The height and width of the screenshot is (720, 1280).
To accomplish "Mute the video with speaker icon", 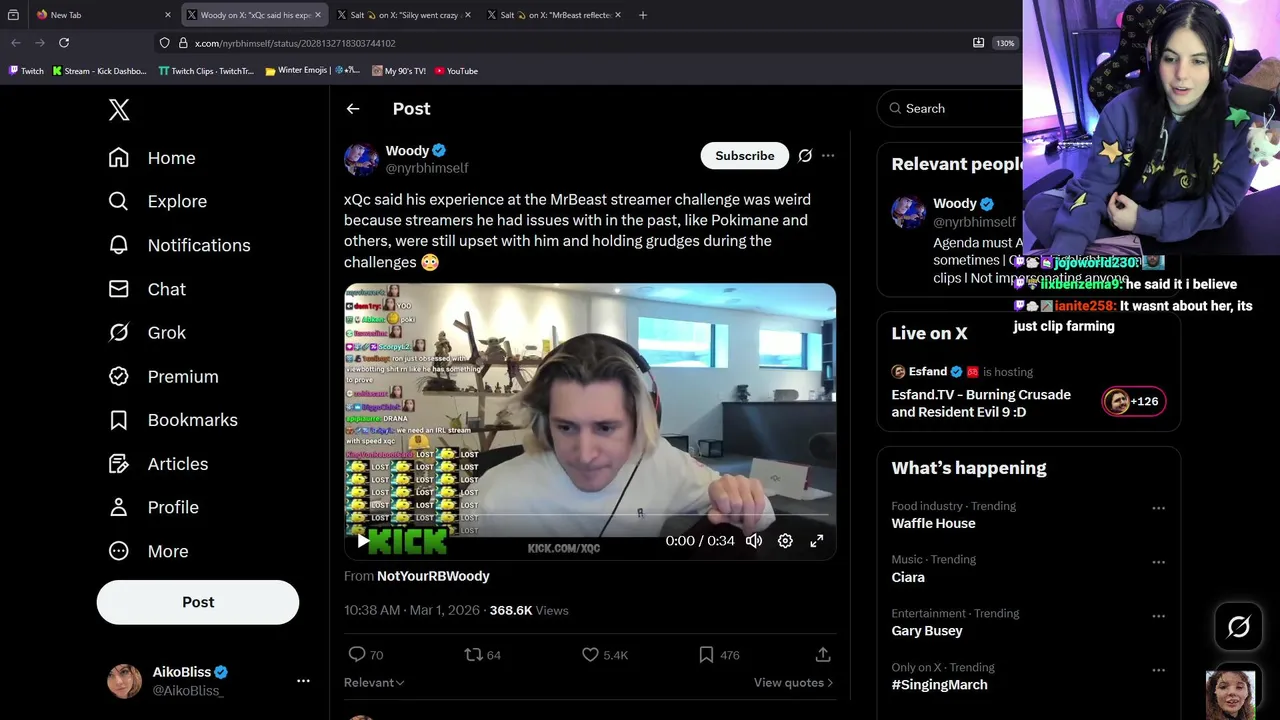I will pos(754,541).
